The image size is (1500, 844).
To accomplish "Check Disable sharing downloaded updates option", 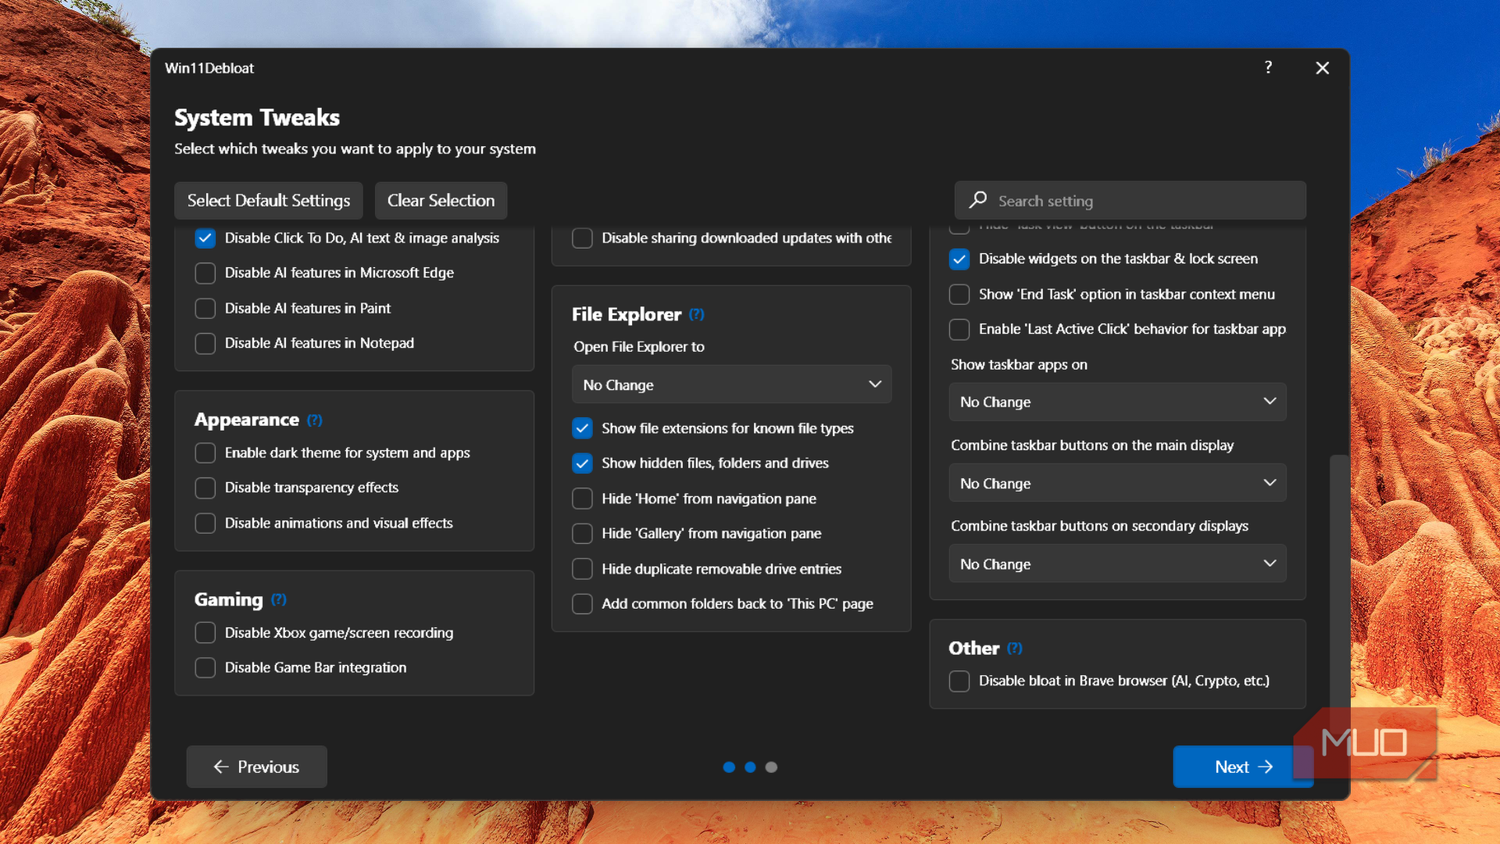I will [x=582, y=238].
